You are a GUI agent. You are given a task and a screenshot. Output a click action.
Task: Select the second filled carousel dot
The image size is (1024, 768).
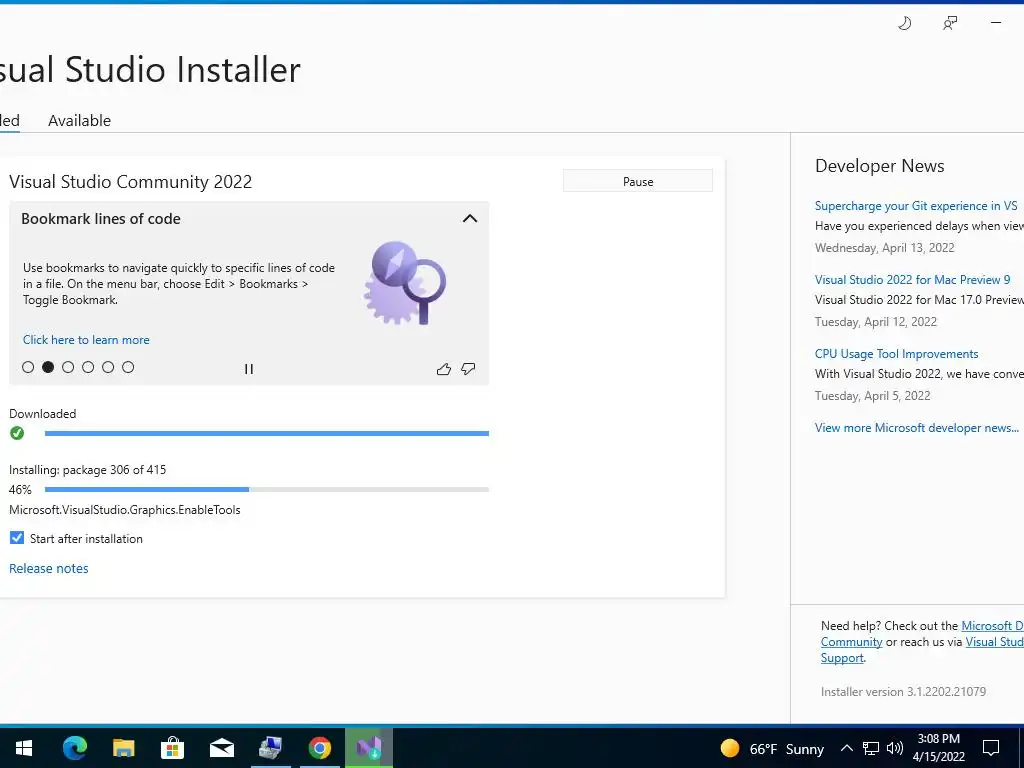(x=48, y=367)
